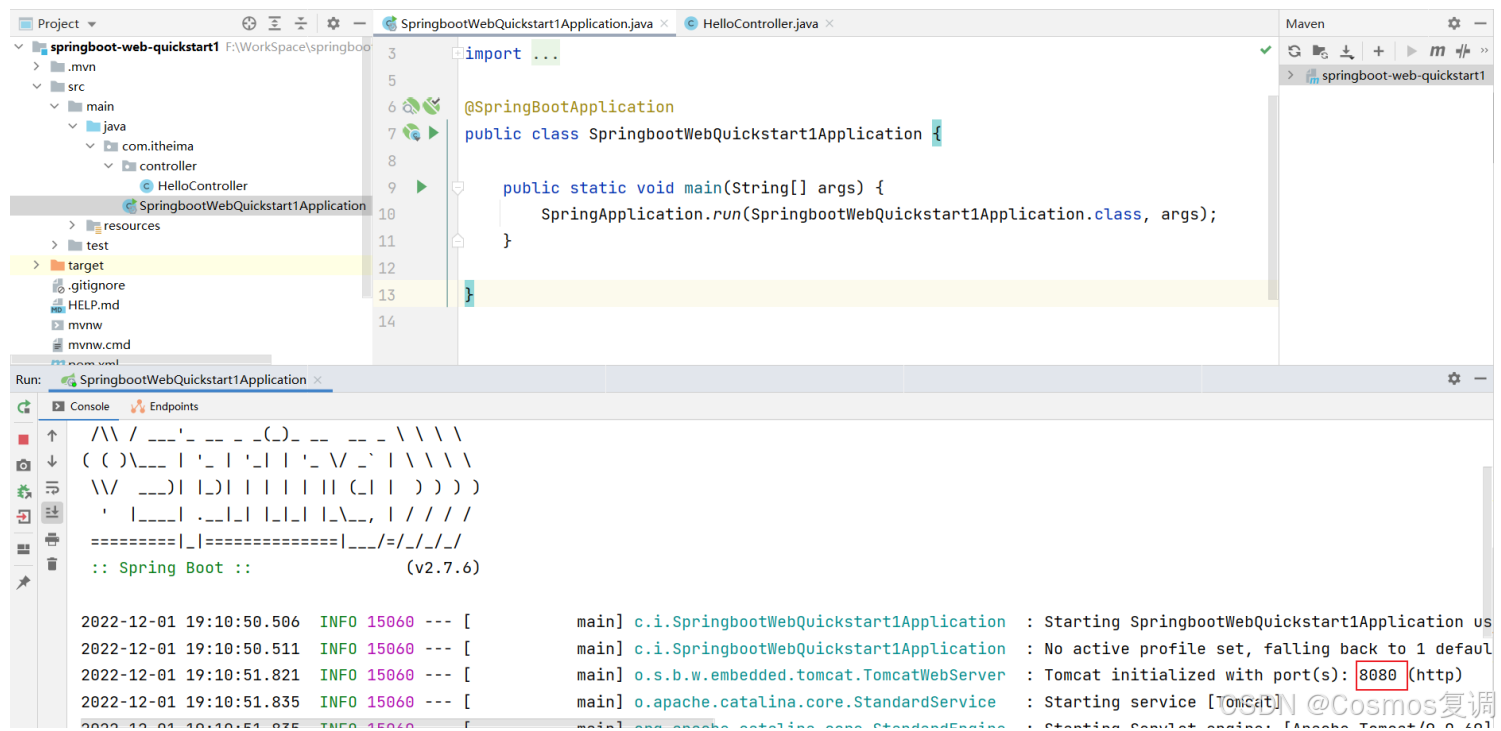Collapse the controller package
This screenshot has width=1501, height=731.
109,166
